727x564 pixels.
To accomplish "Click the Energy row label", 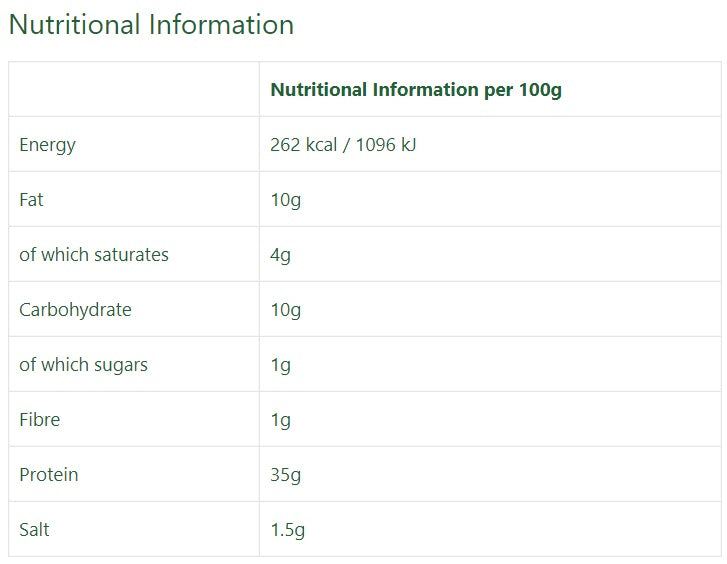I will [47, 145].
